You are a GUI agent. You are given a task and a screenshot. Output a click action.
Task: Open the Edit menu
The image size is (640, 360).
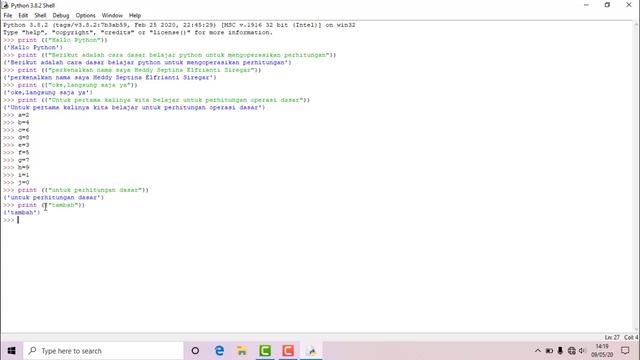coord(23,16)
